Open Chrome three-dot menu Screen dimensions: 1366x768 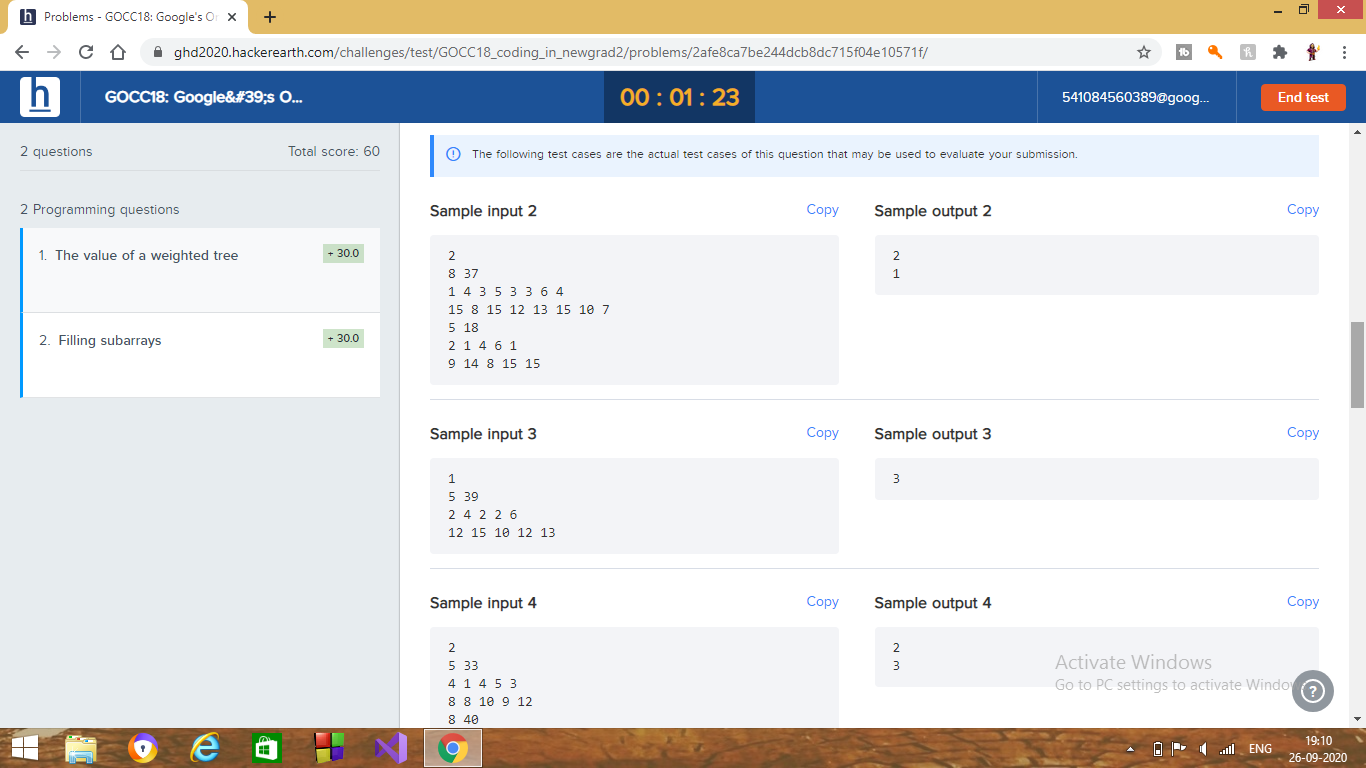tap(1344, 52)
